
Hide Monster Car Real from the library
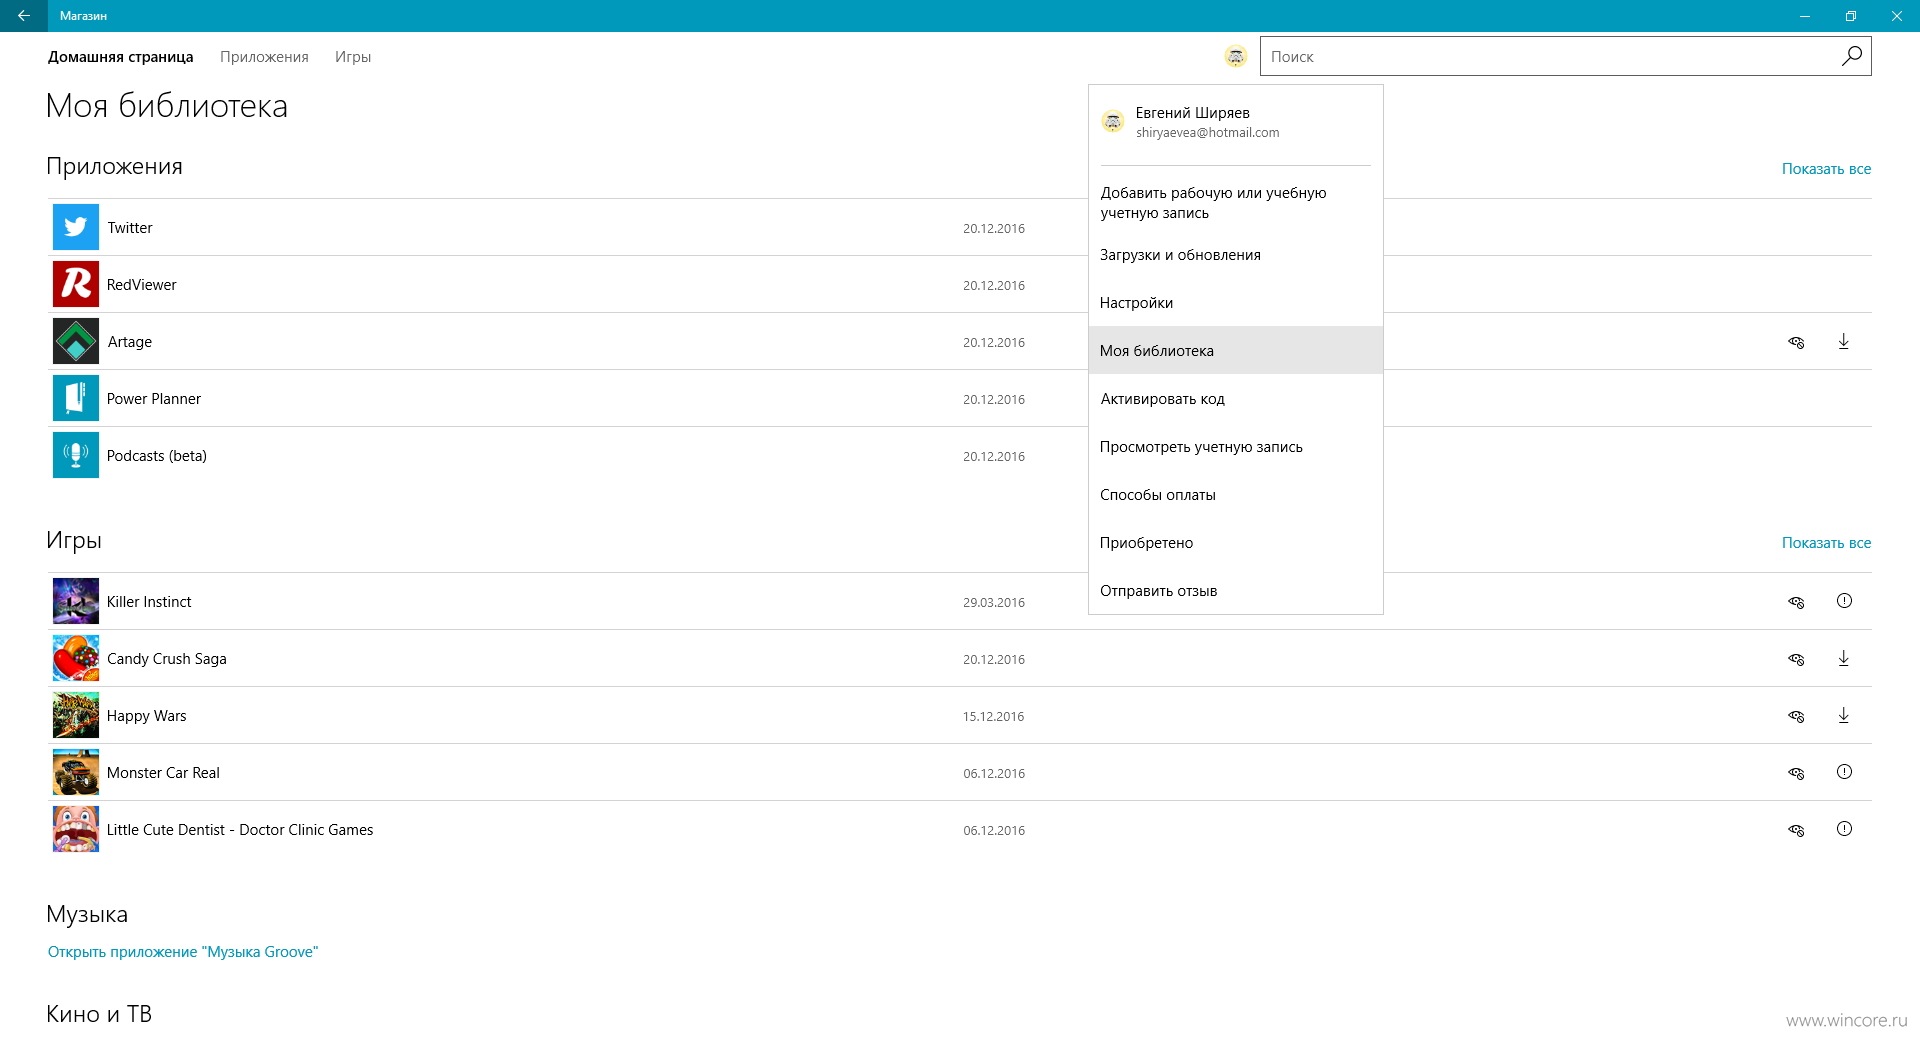(1796, 773)
